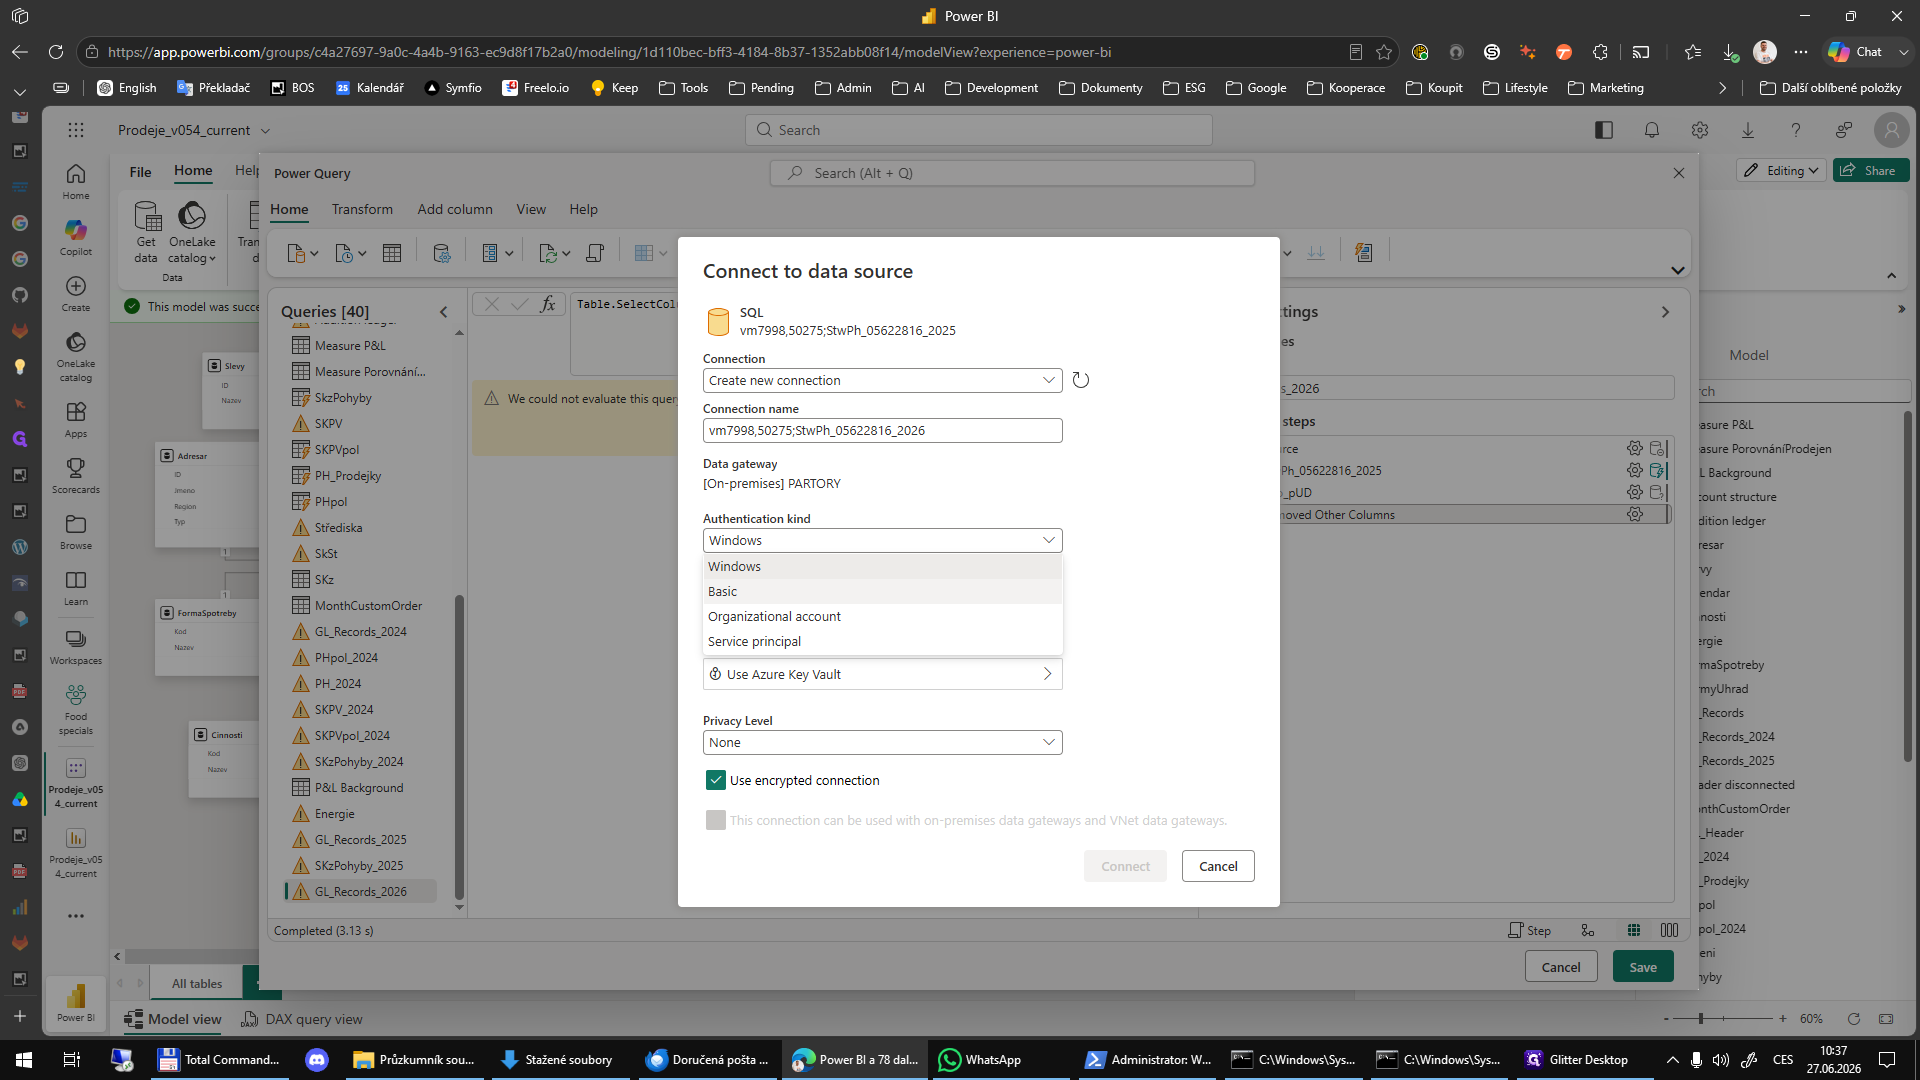Uncheck Use encrypted connection checkbox
Image resolution: width=1920 pixels, height=1080 pixels.
[x=716, y=780]
